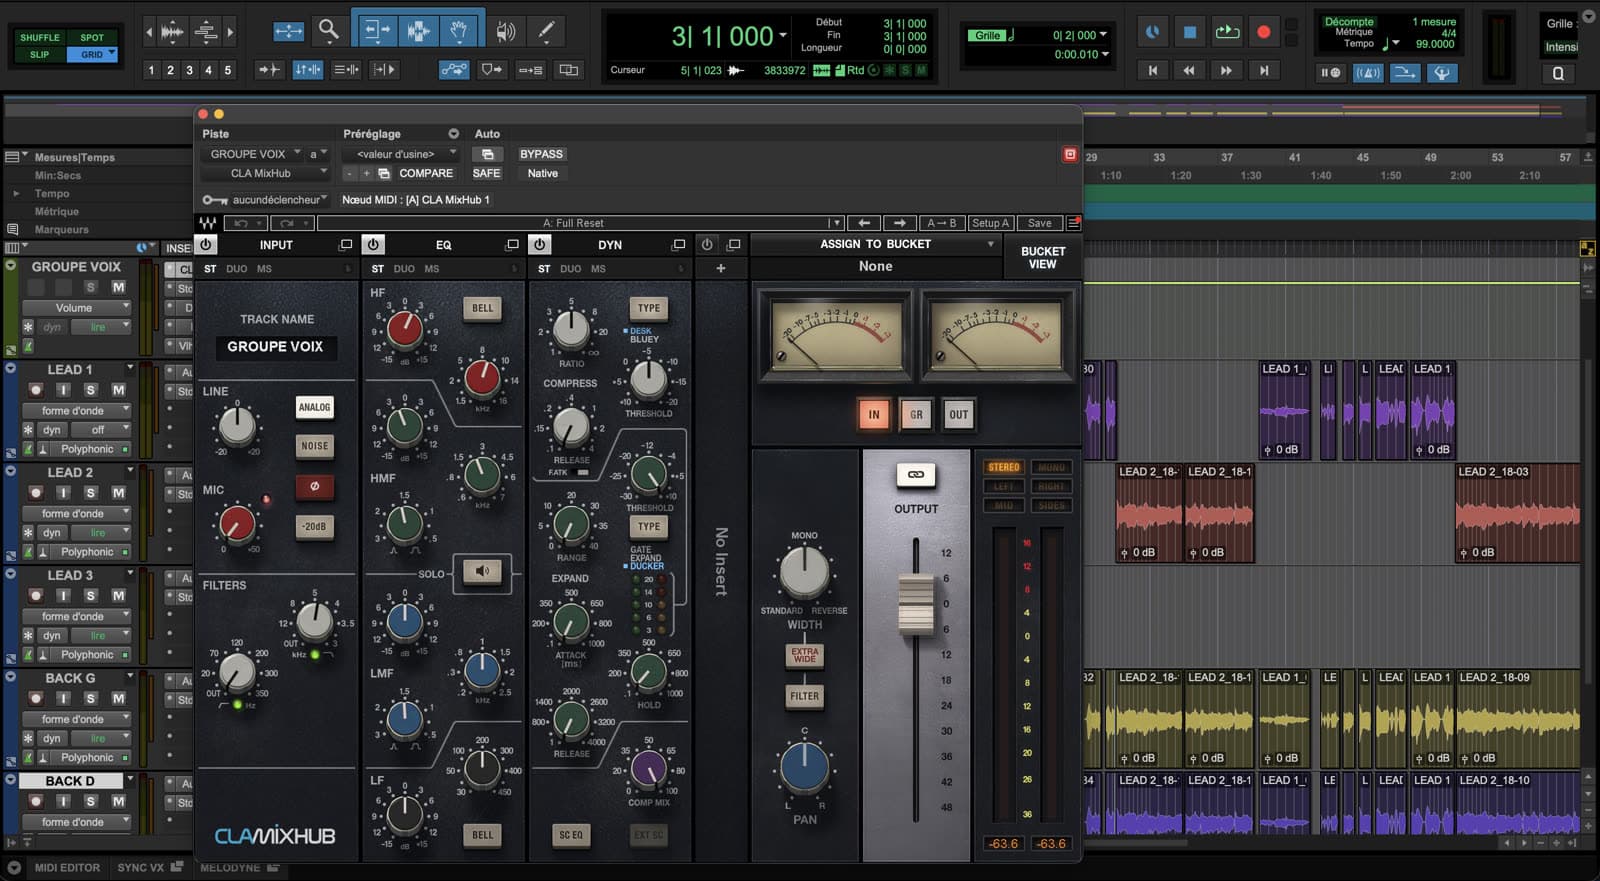Open GROUPE VOIX track selector dropdown
The width and height of the screenshot is (1600, 881).
(253, 154)
